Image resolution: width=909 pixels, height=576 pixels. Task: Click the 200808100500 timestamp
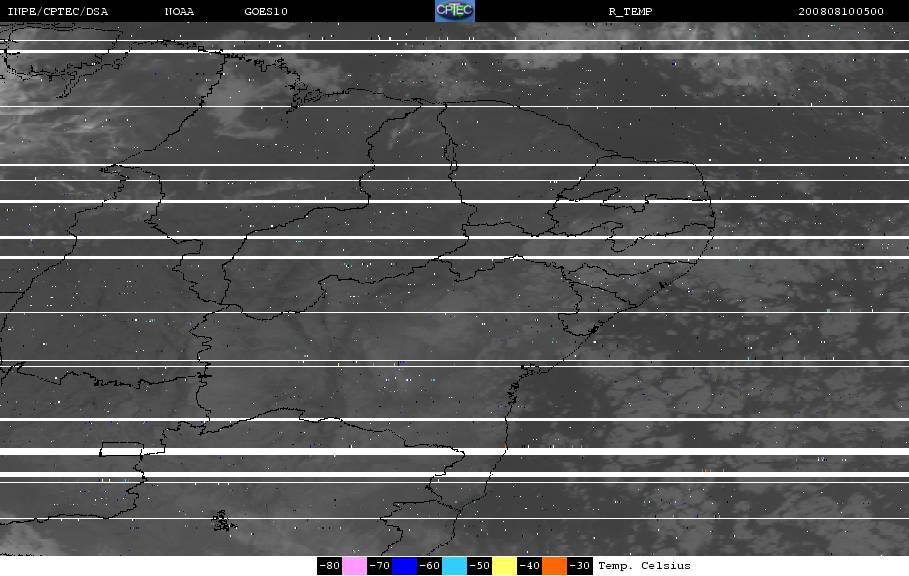pyautogui.click(x=841, y=12)
